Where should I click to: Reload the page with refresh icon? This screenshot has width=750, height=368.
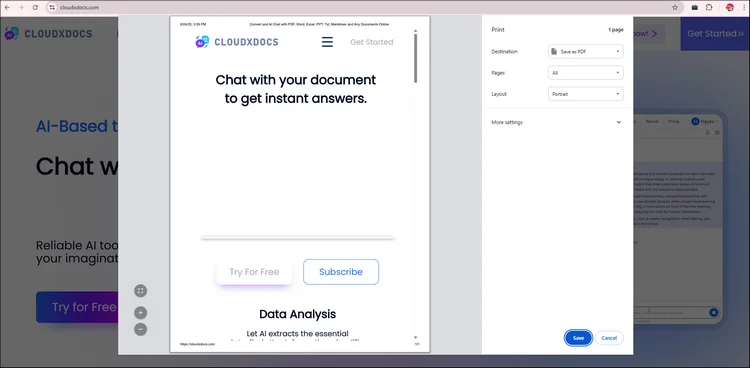click(x=35, y=8)
